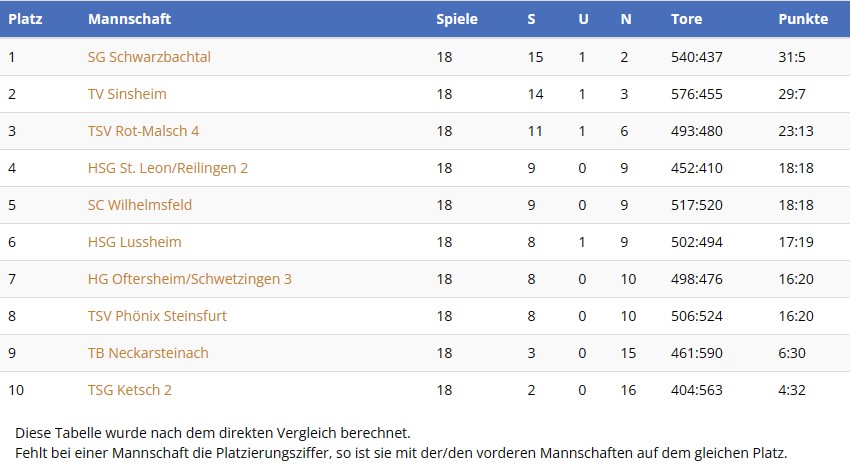Click the Tore column header
Image resolution: width=850 pixels, height=475 pixels.
point(686,19)
